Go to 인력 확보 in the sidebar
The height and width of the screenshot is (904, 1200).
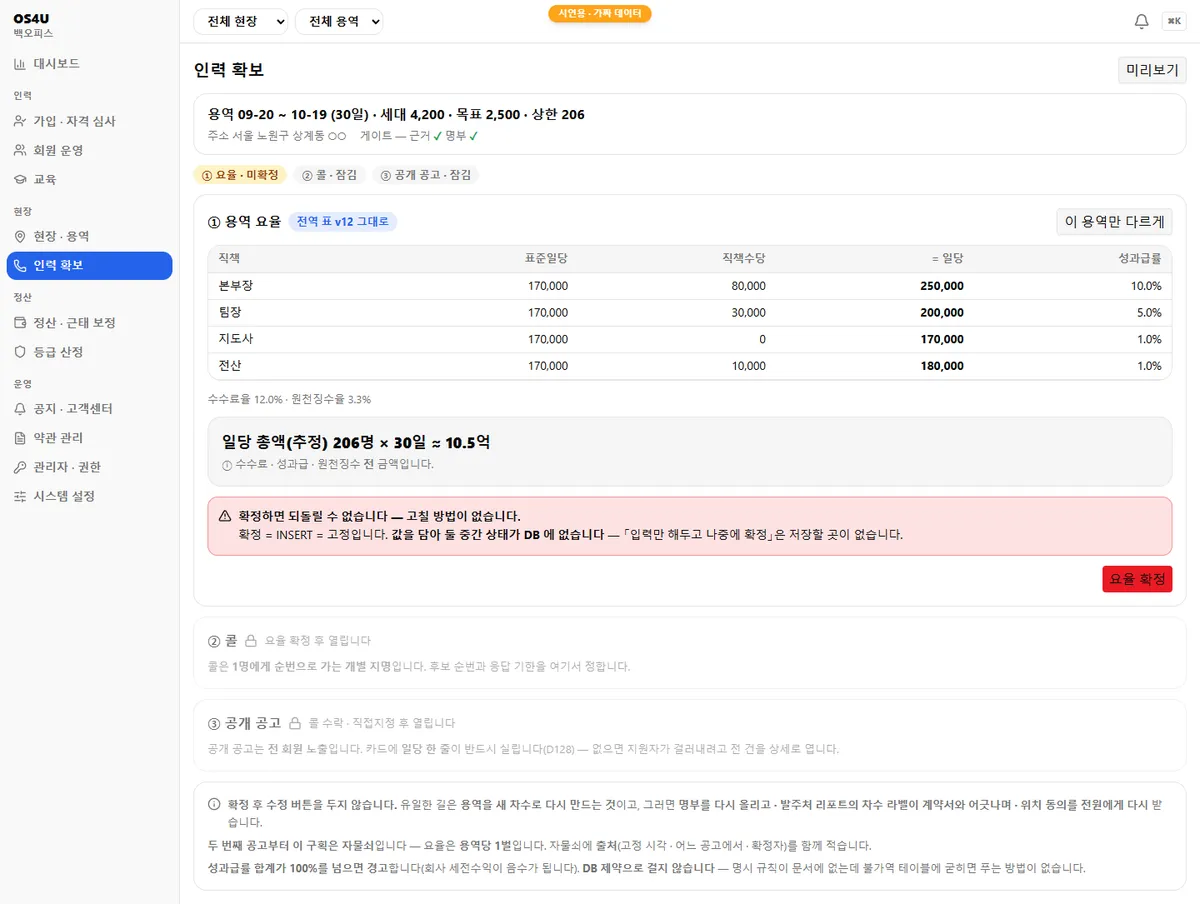(x=89, y=265)
